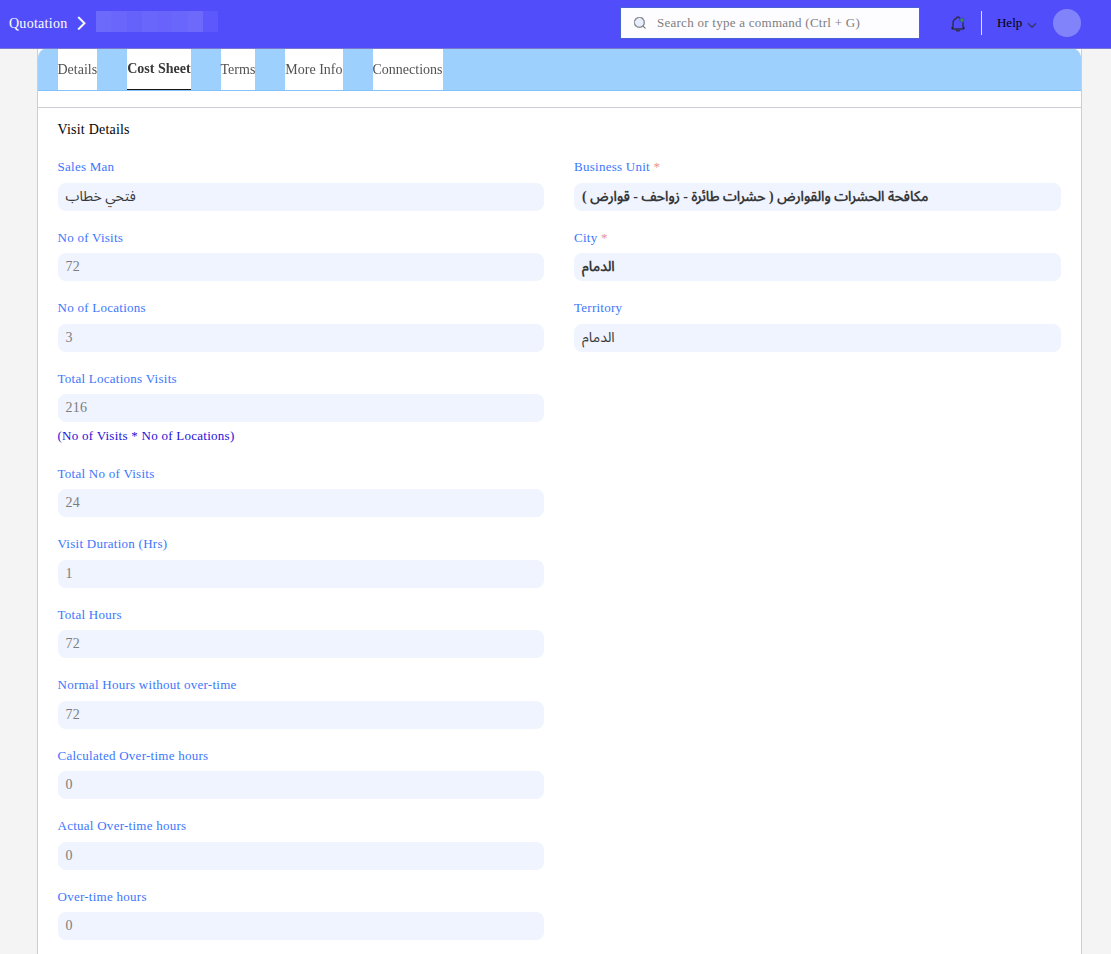
Task: Click the Visit Duration (Hrs) field
Action: tap(300, 574)
